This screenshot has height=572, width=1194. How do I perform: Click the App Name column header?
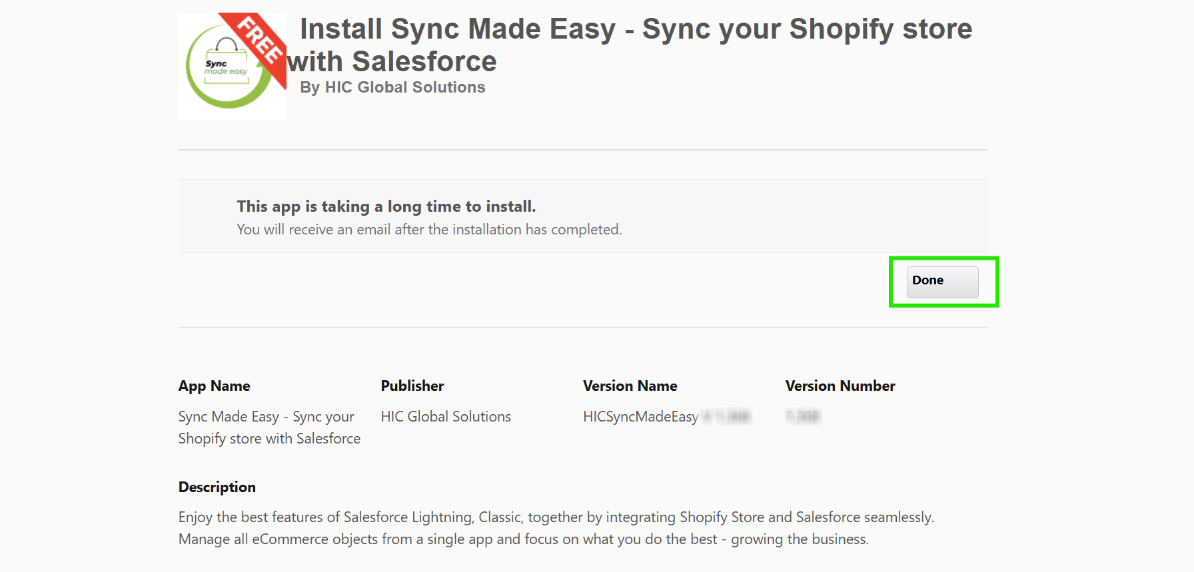tap(214, 386)
